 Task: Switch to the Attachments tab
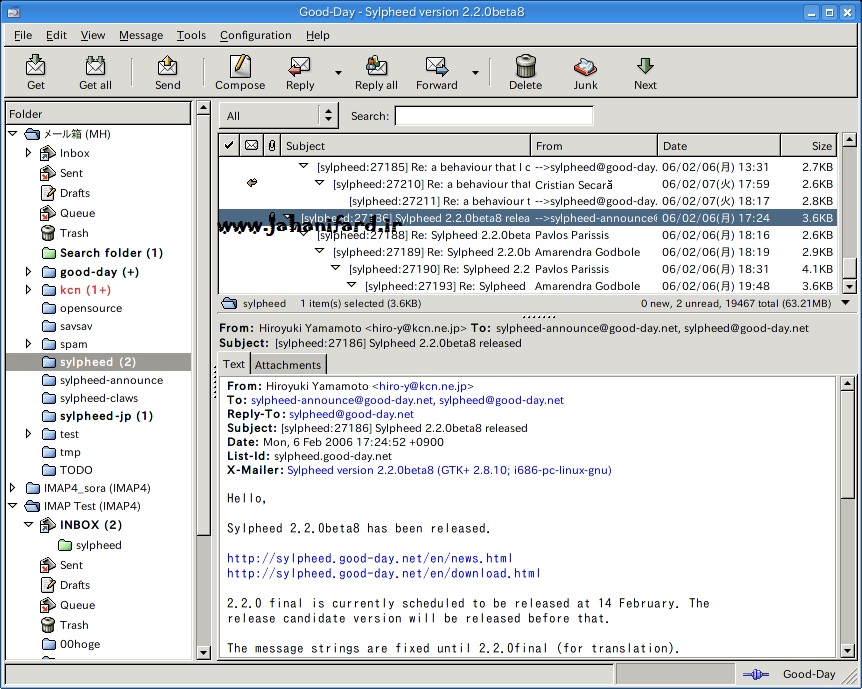click(x=288, y=365)
